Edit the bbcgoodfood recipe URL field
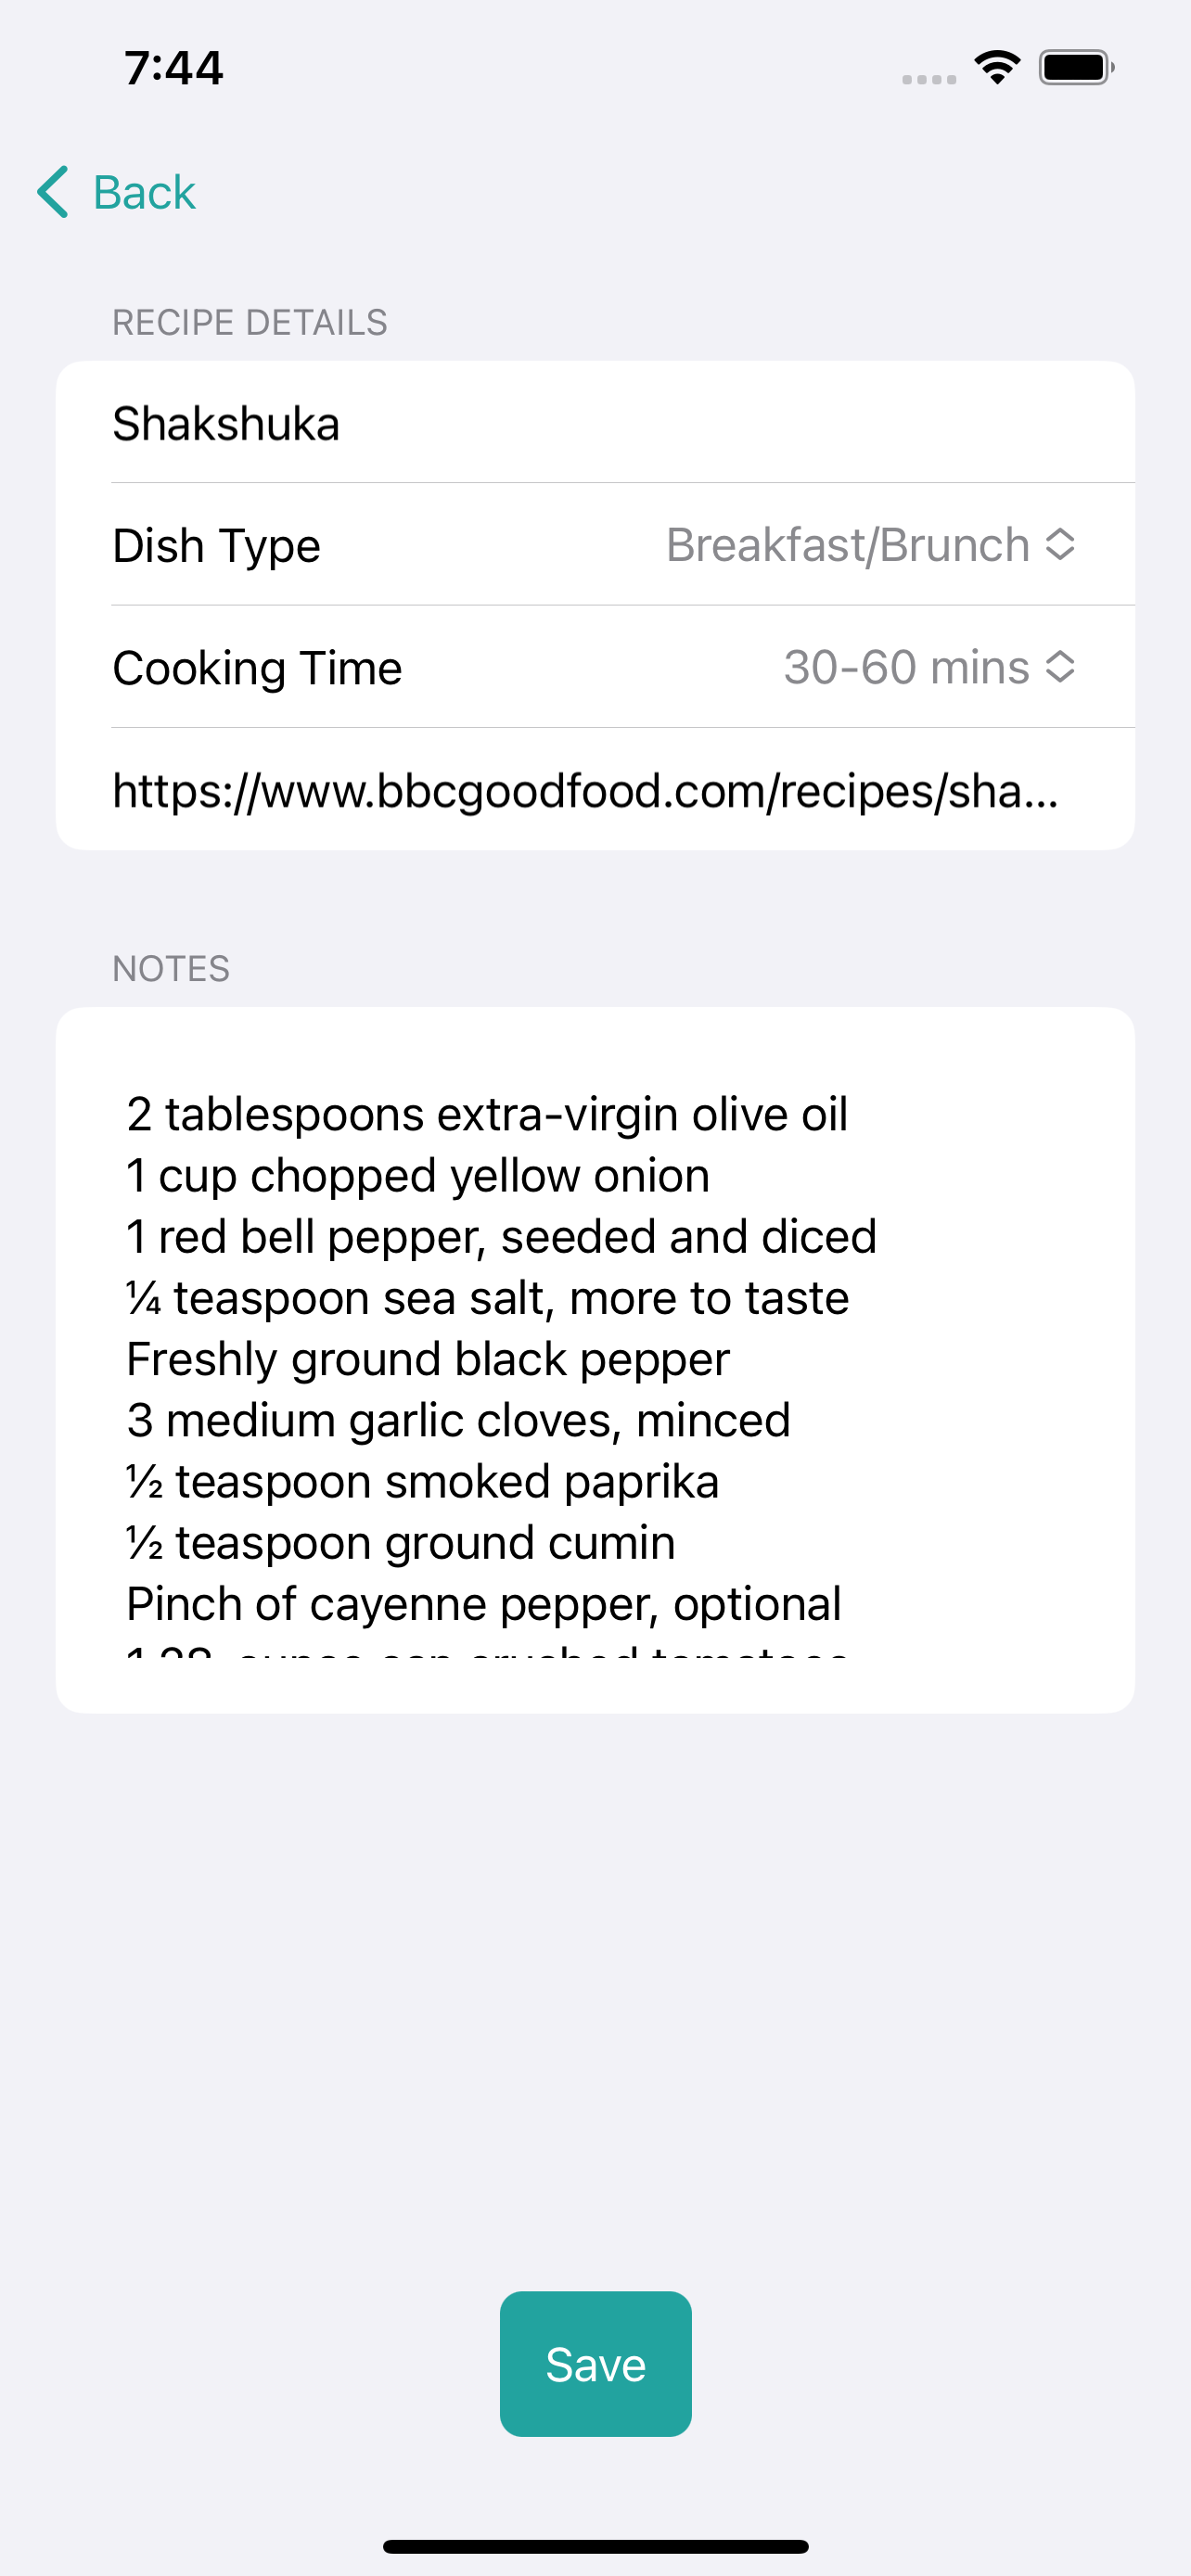 (x=595, y=790)
